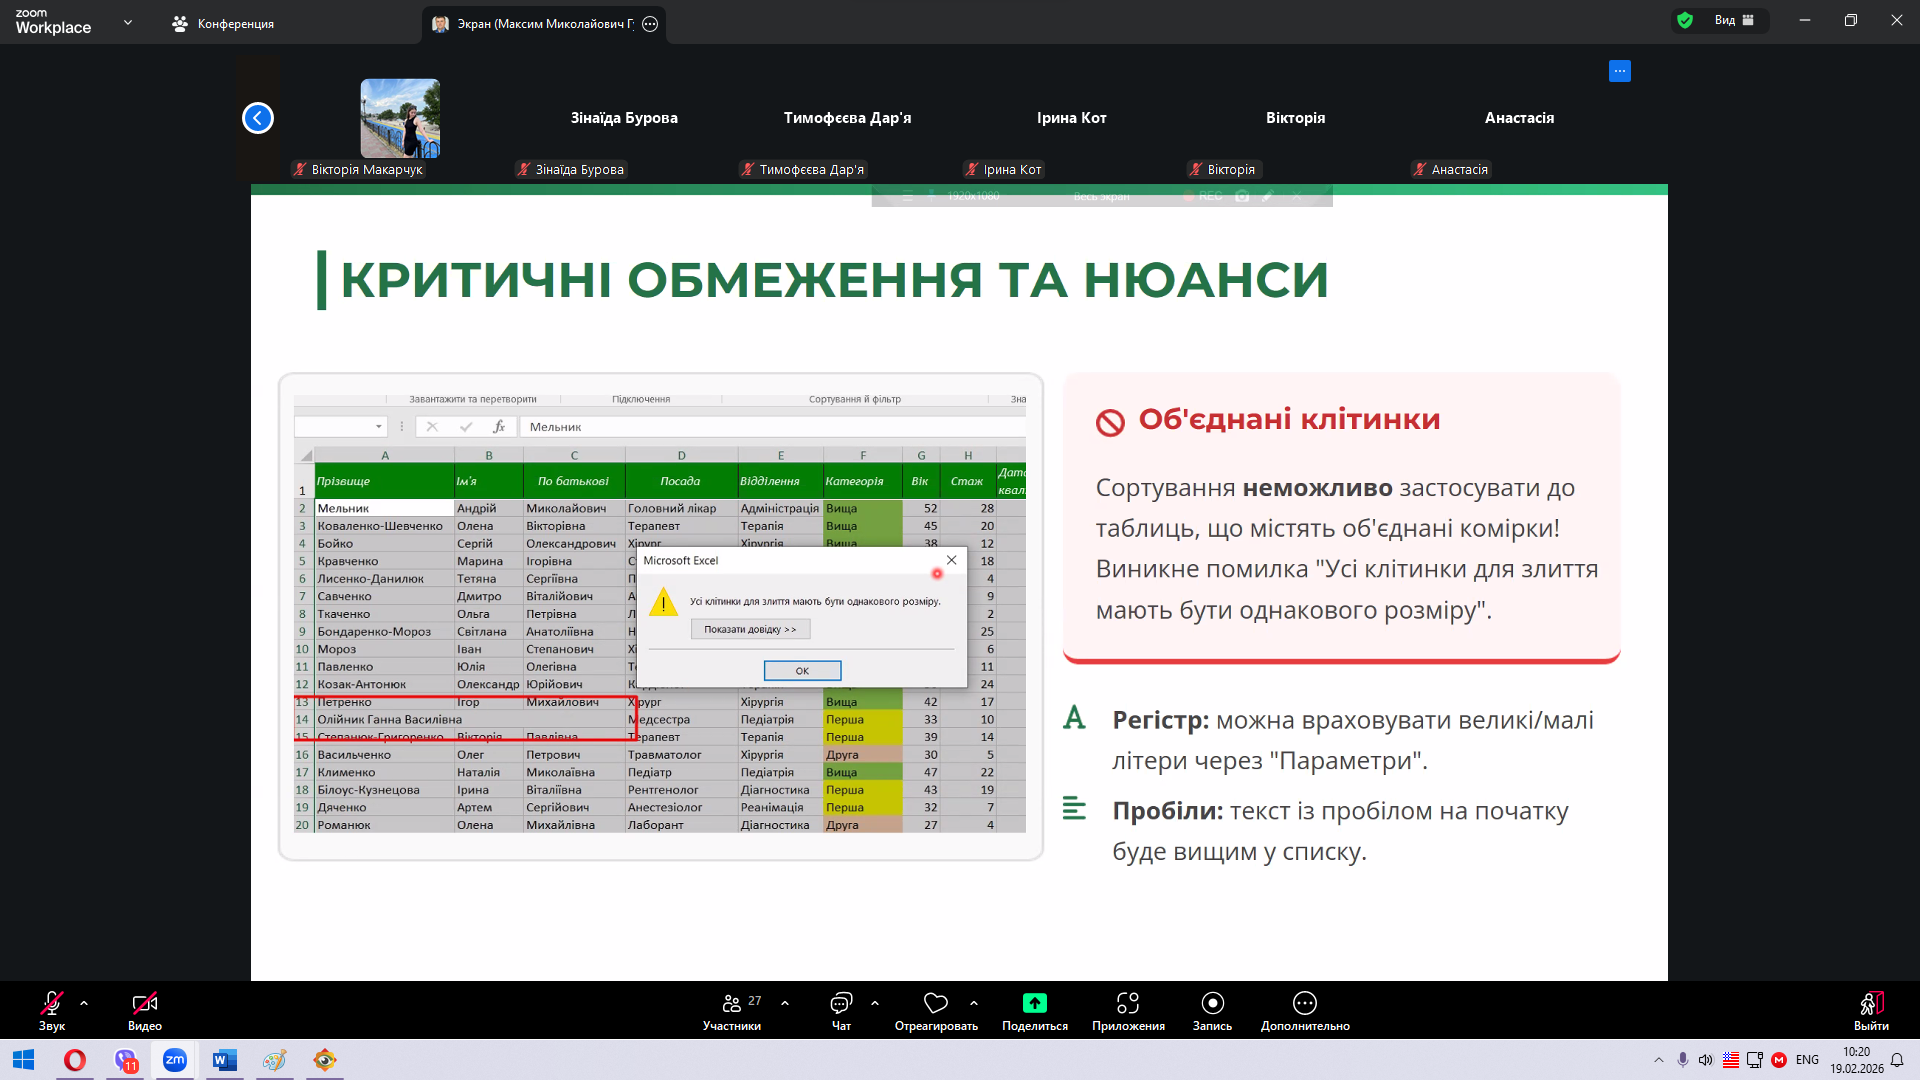
Task: Click Вікторія Макарчук's video thumbnail
Action: (400, 118)
